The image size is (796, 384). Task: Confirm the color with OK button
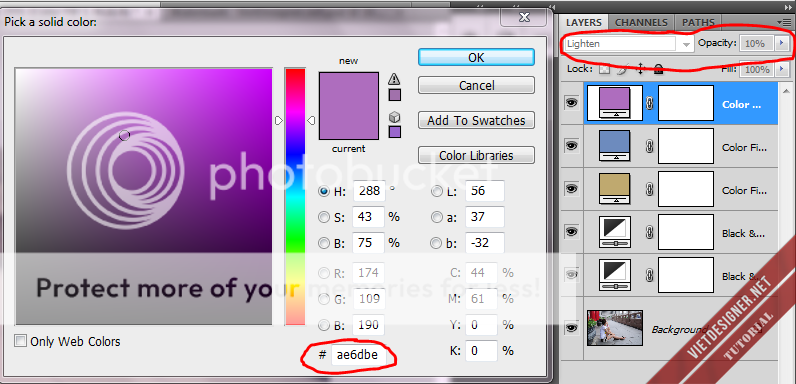(476, 57)
